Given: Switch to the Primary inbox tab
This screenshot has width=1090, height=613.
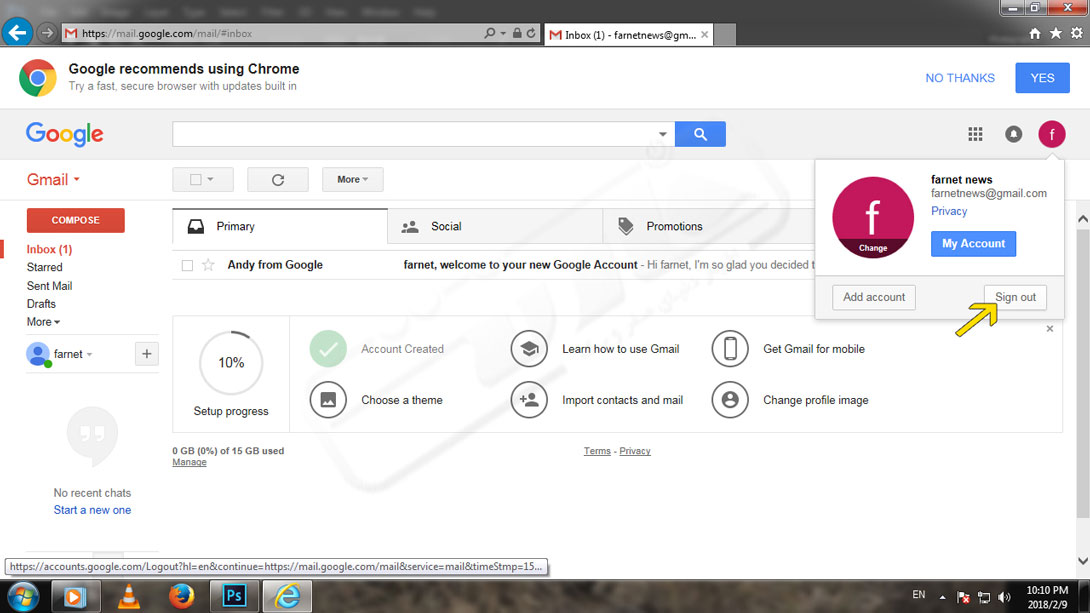Looking at the screenshot, I should tap(279, 227).
